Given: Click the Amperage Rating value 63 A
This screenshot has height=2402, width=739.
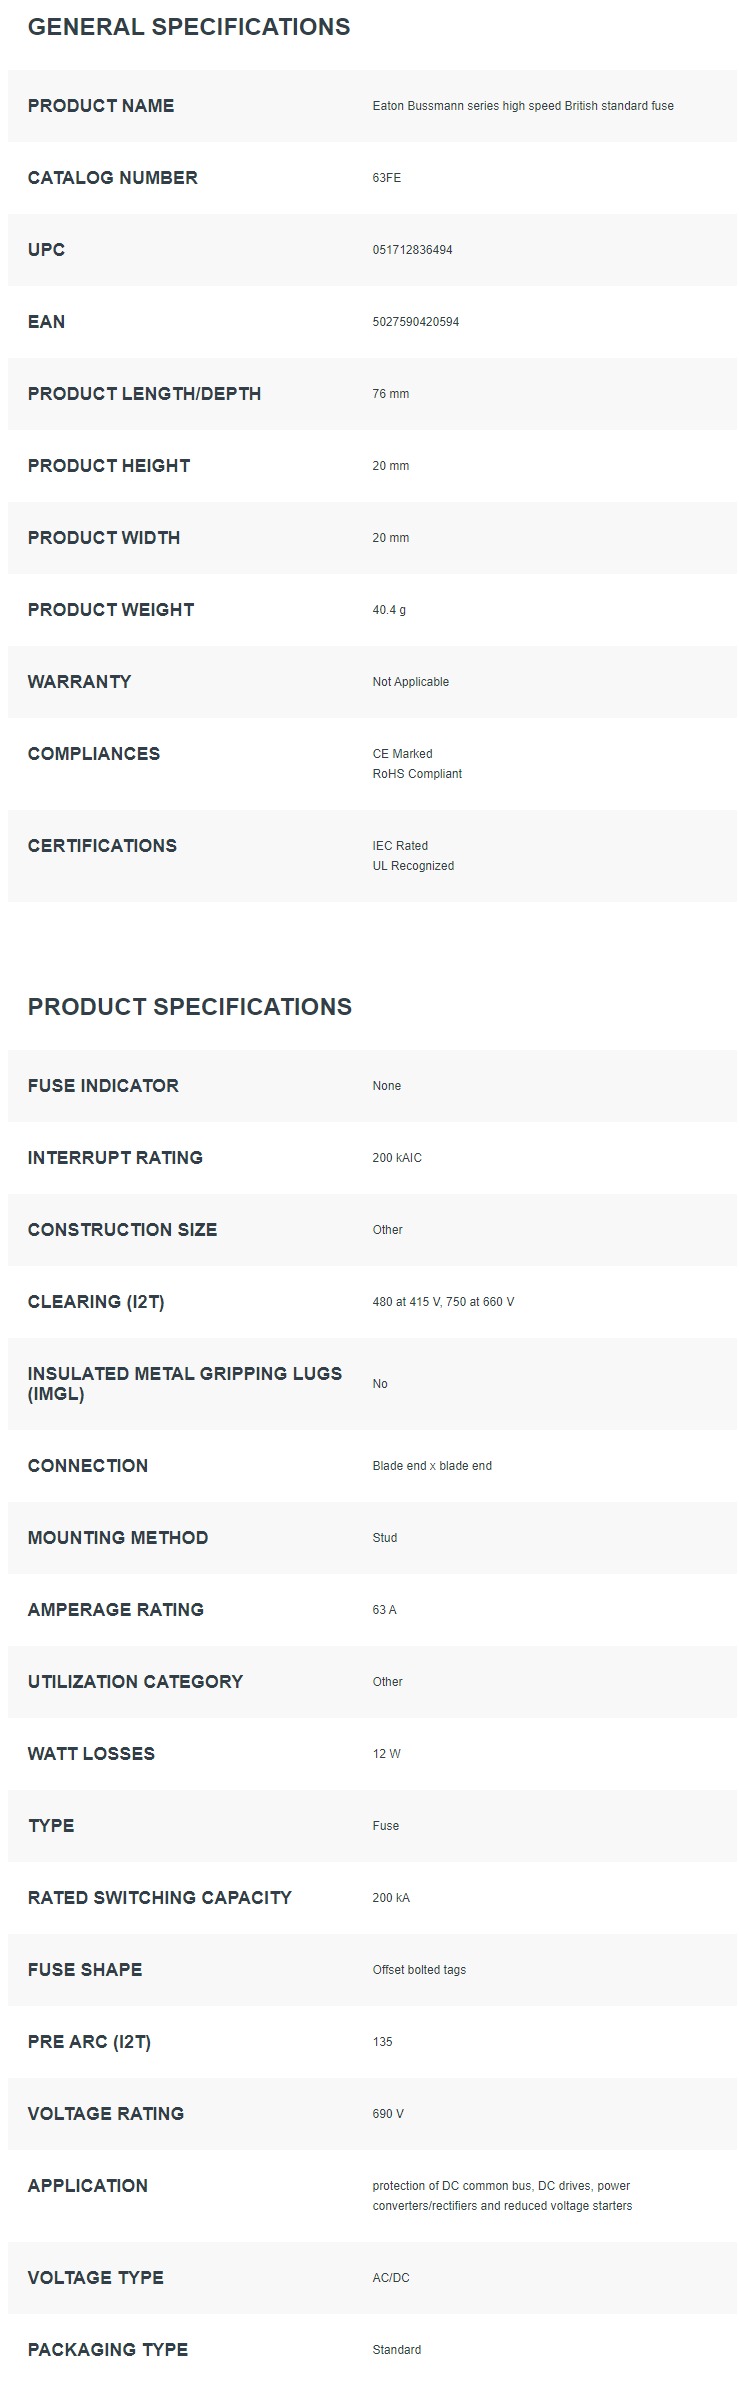Looking at the screenshot, I should pyautogui.click(x=385, y=1610).
